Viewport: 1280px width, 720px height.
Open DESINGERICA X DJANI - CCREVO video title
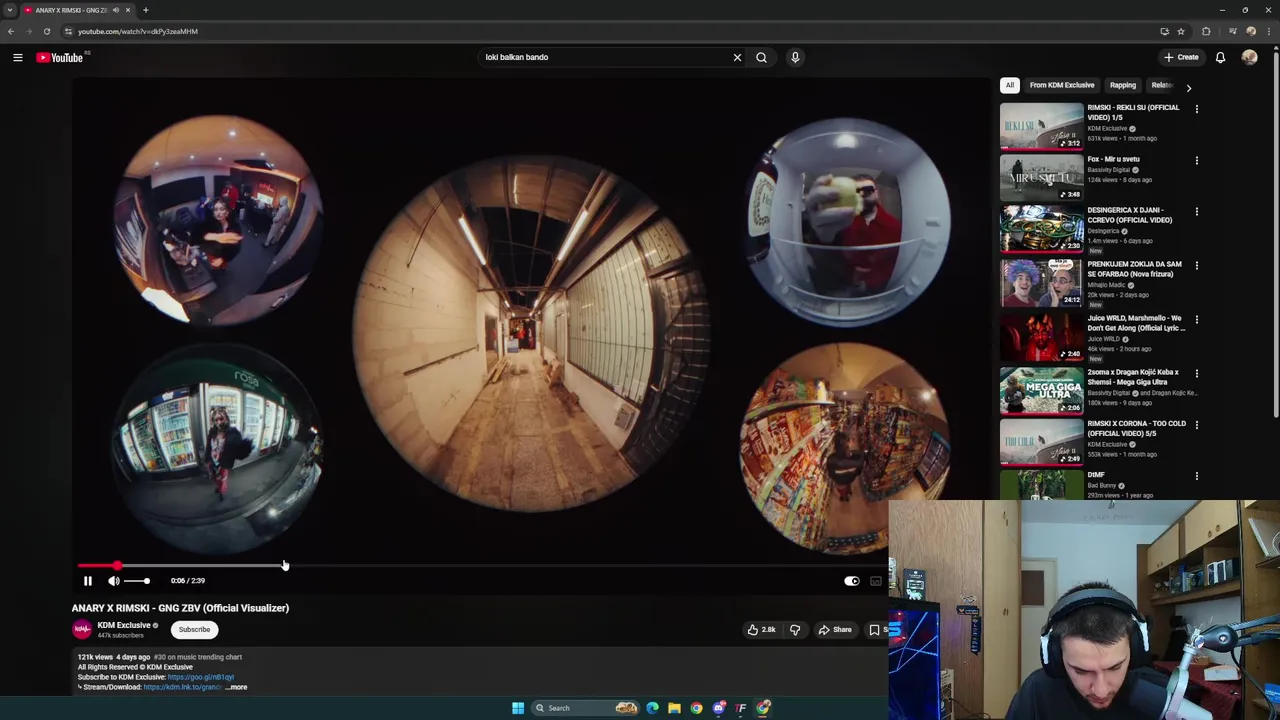click(x=1130, y=215)
